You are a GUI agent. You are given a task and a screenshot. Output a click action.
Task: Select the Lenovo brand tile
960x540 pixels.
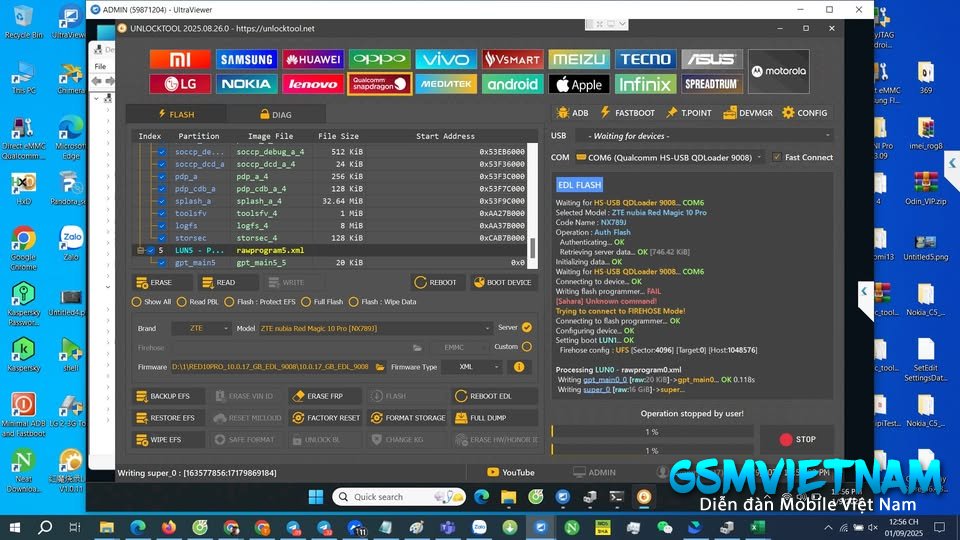point(313,84)
